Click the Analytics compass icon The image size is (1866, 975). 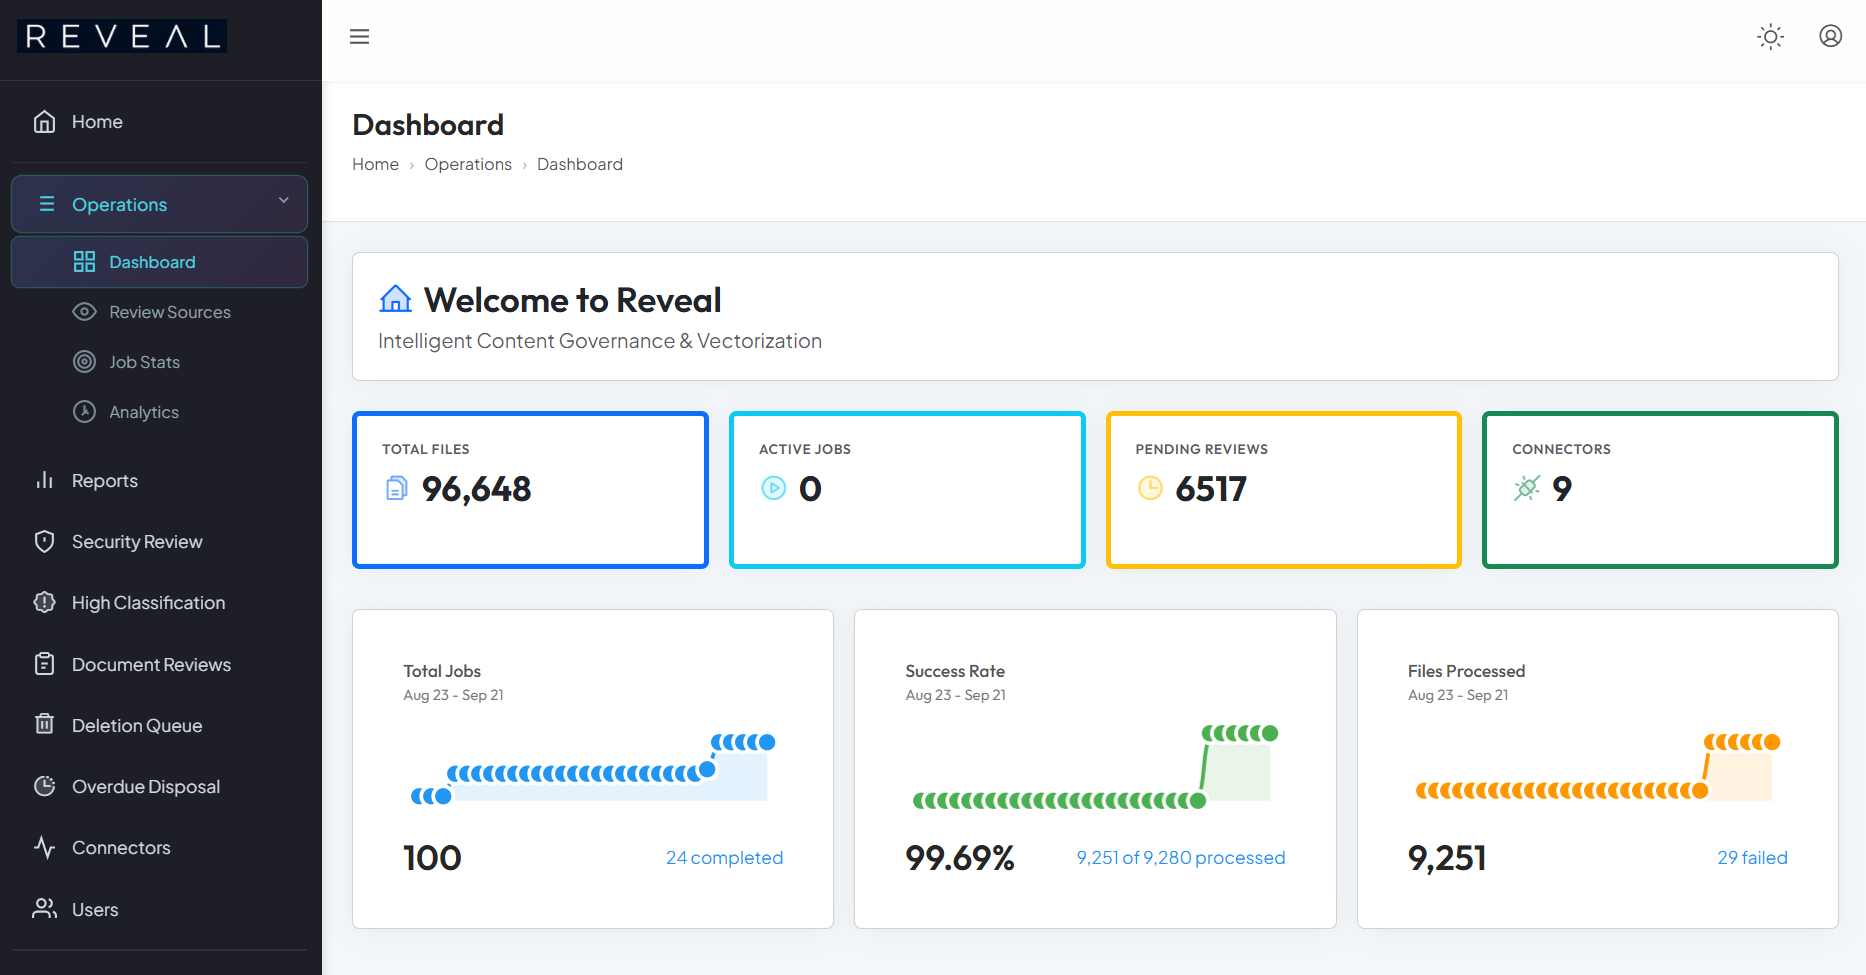point(84,412)
